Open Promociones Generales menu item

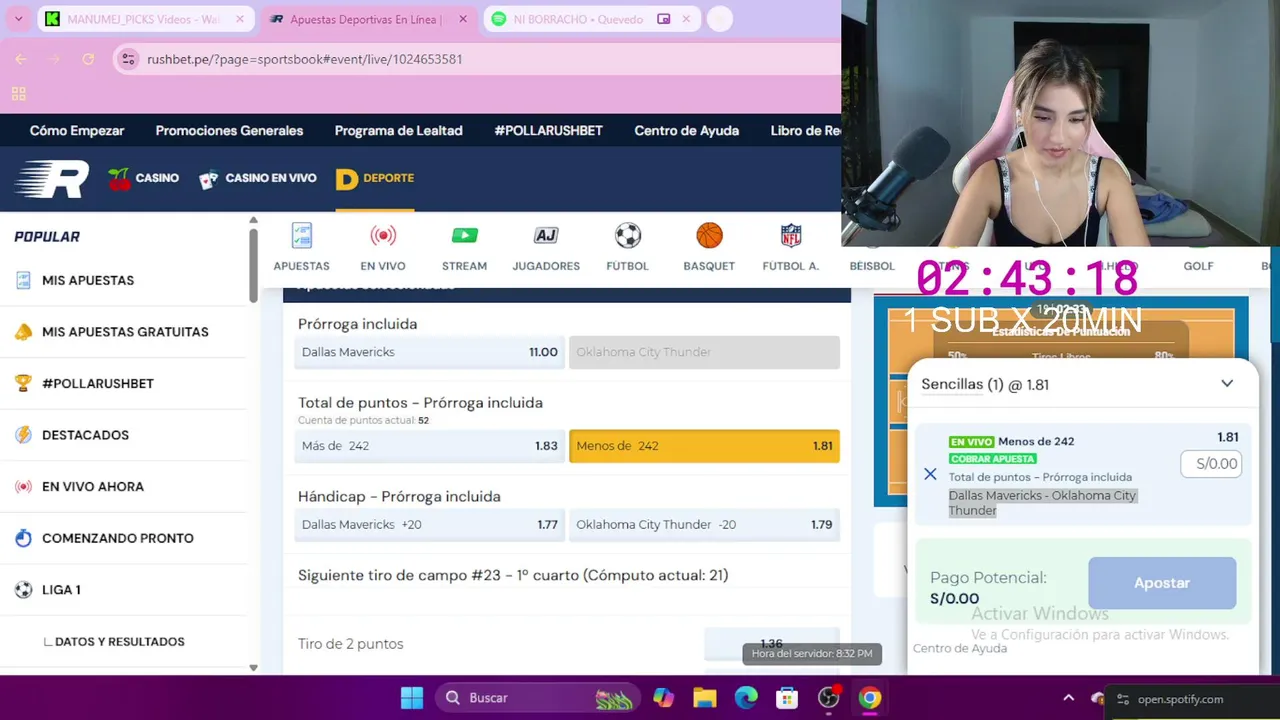229,131
